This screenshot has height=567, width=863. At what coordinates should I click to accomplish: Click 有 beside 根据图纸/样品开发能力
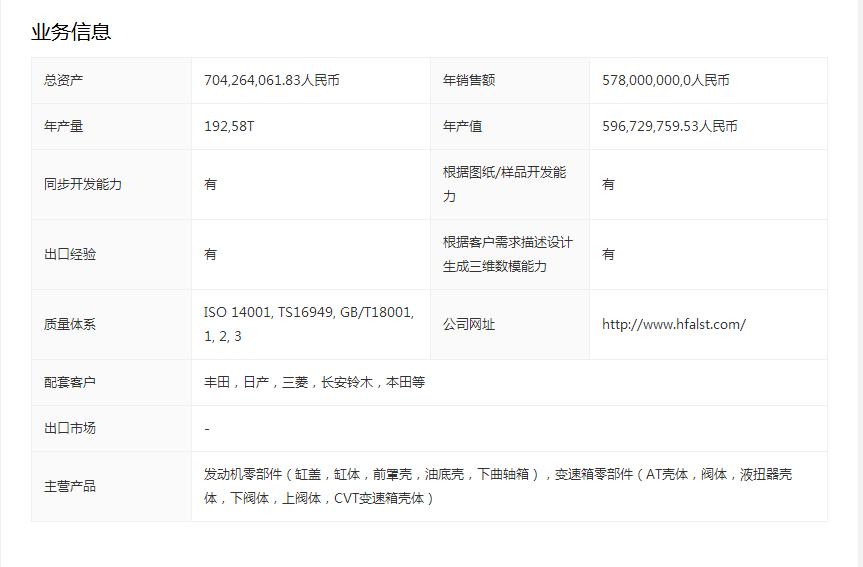[608, 184]
